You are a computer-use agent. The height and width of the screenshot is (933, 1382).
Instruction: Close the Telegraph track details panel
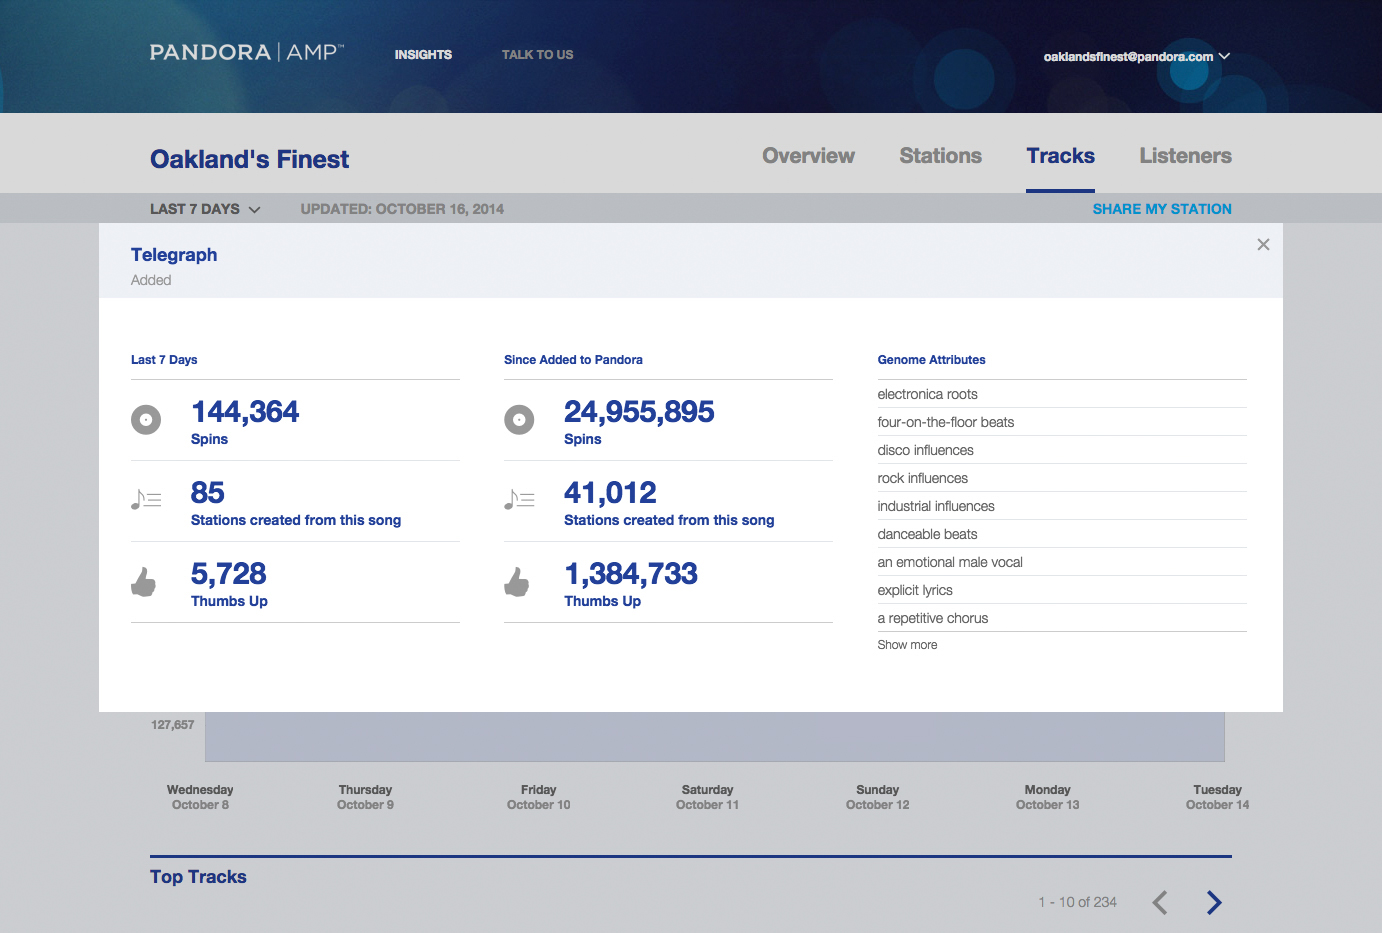1263,244
